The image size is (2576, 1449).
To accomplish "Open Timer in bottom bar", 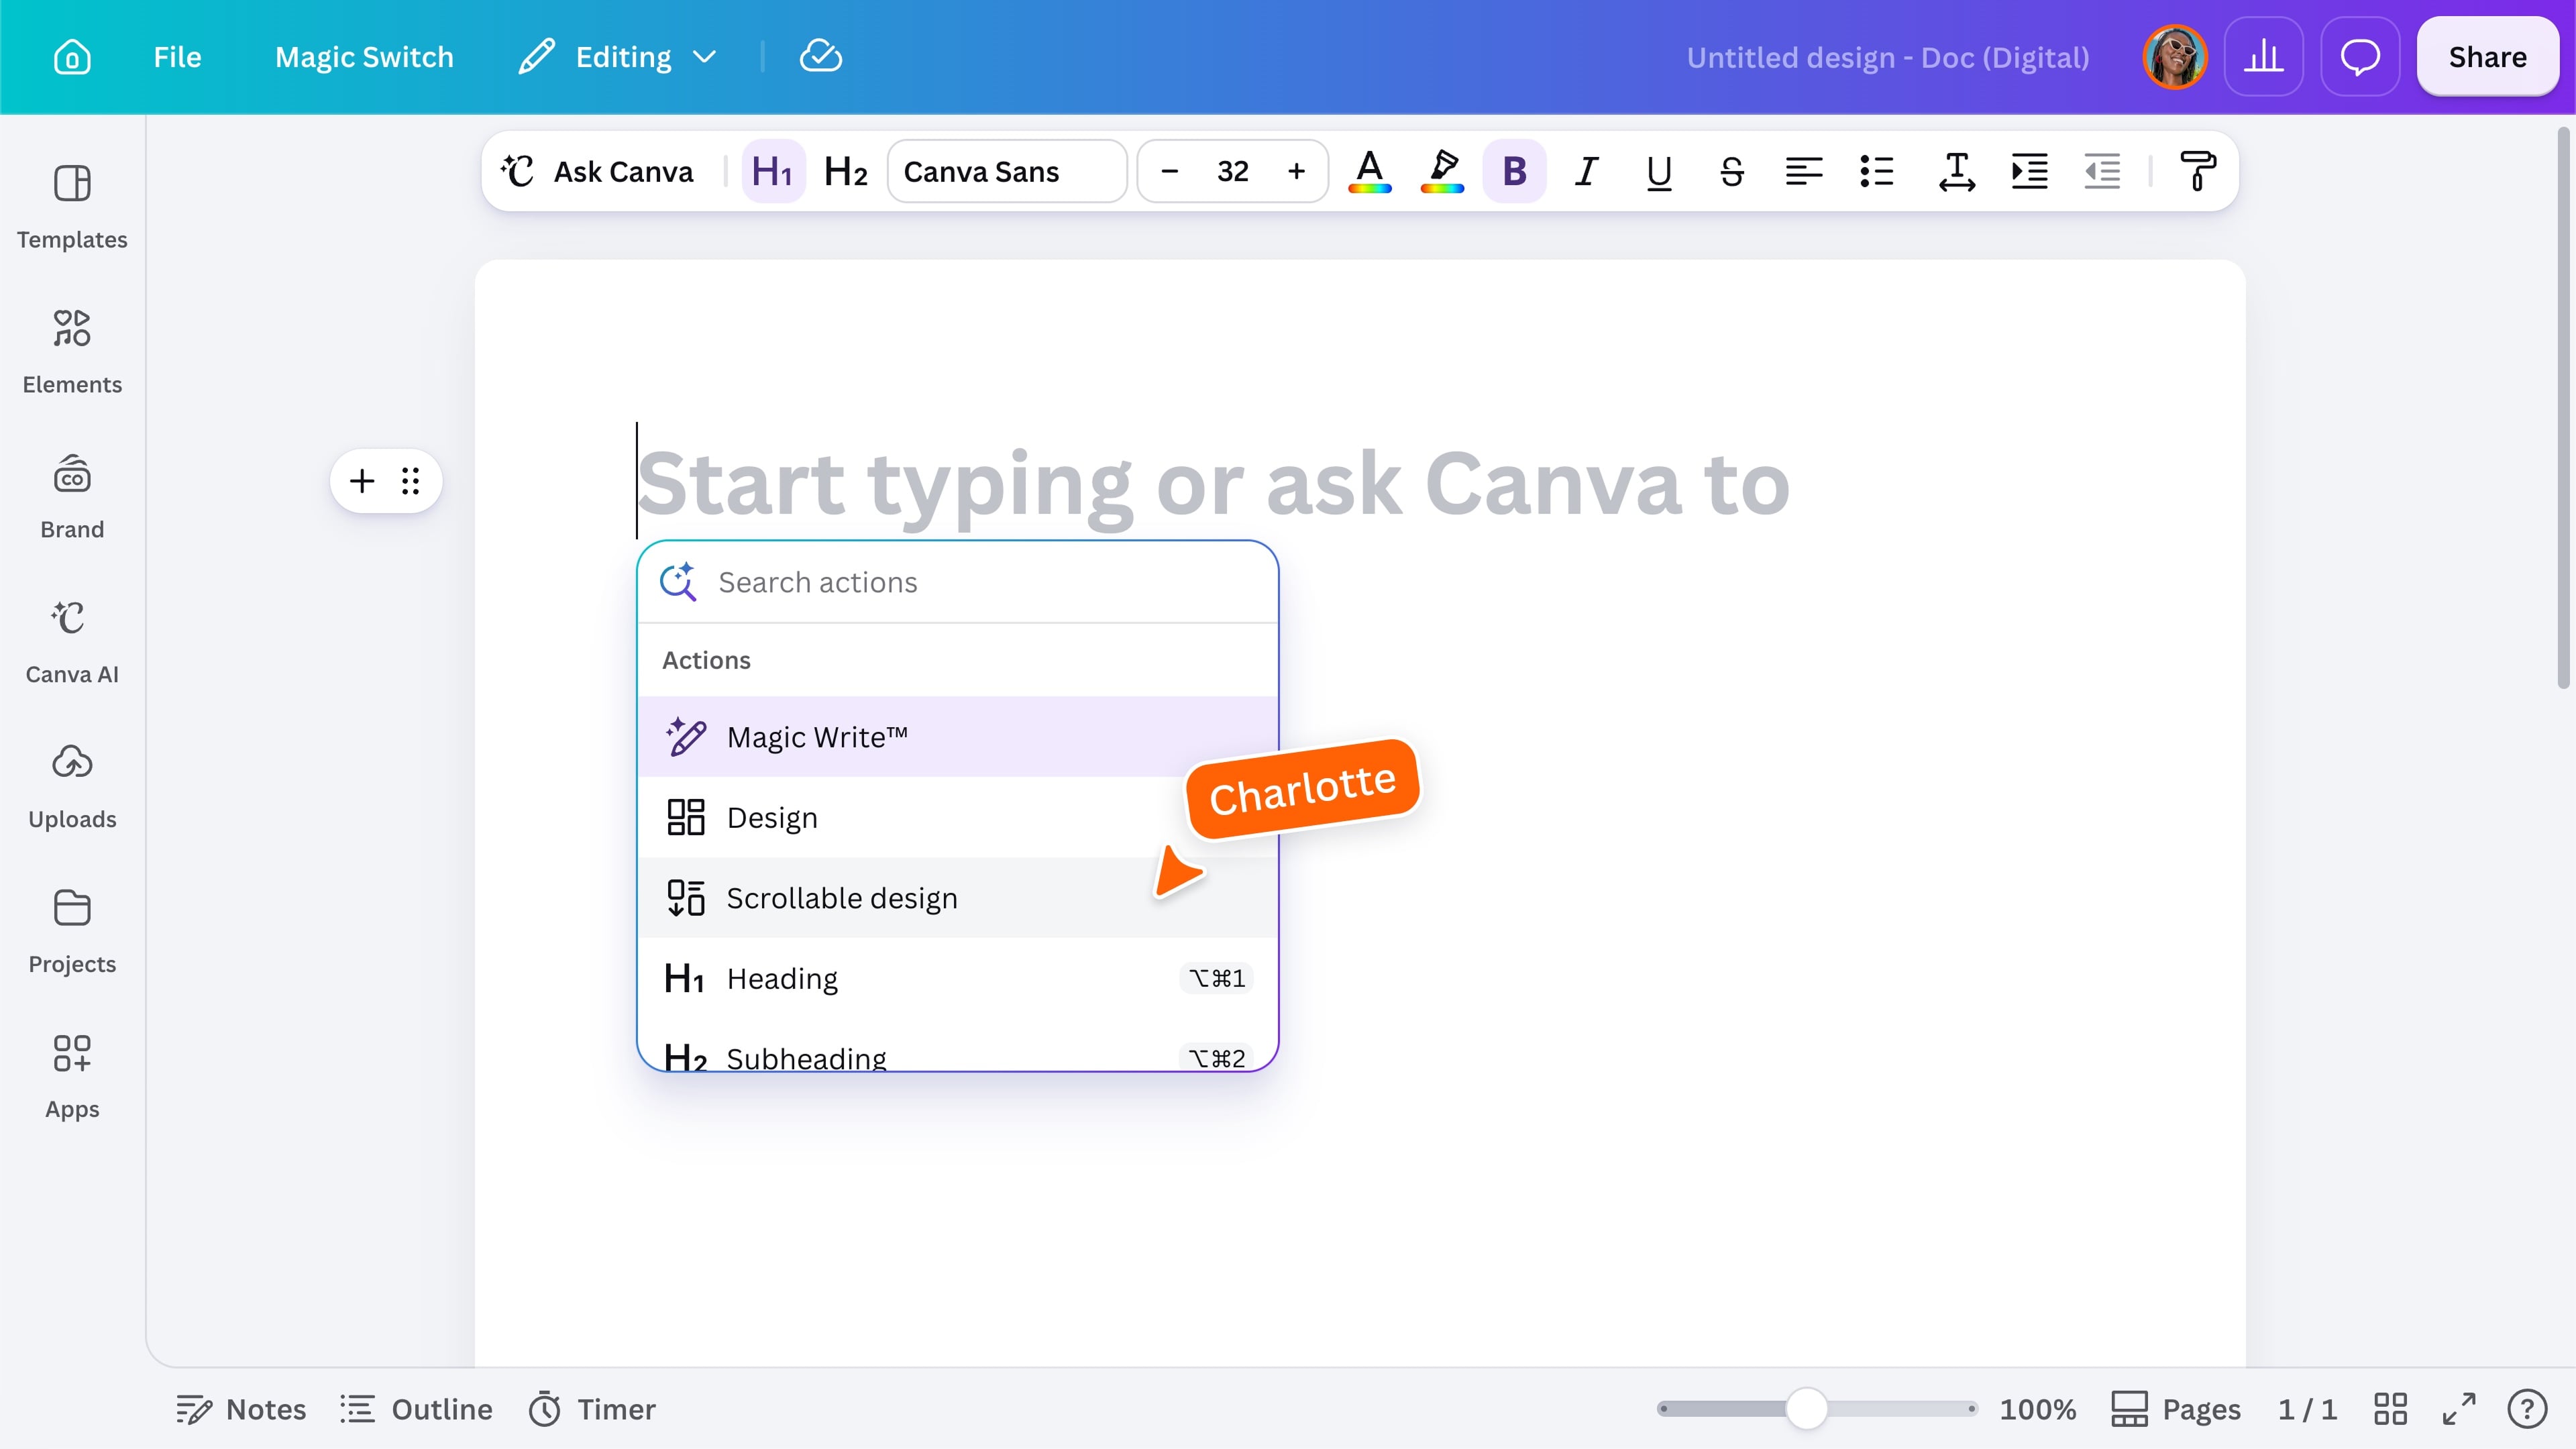I will (x=592, y=1409).
